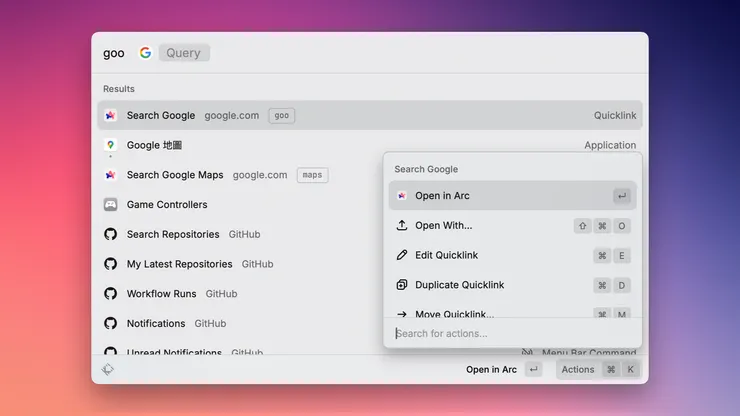Click GitHub icon next to Notifications
The image size is (740, 416).
click(x=110, y=323)
